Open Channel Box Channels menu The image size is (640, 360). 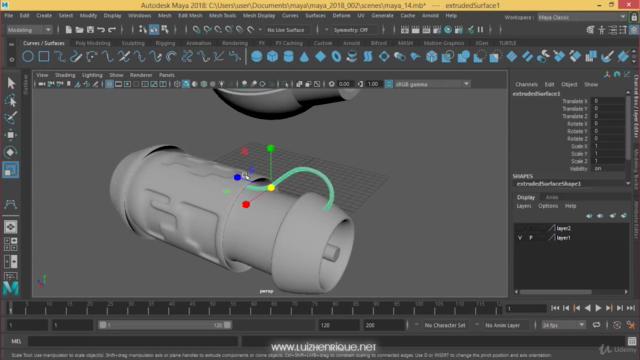[x=526, y=84]
